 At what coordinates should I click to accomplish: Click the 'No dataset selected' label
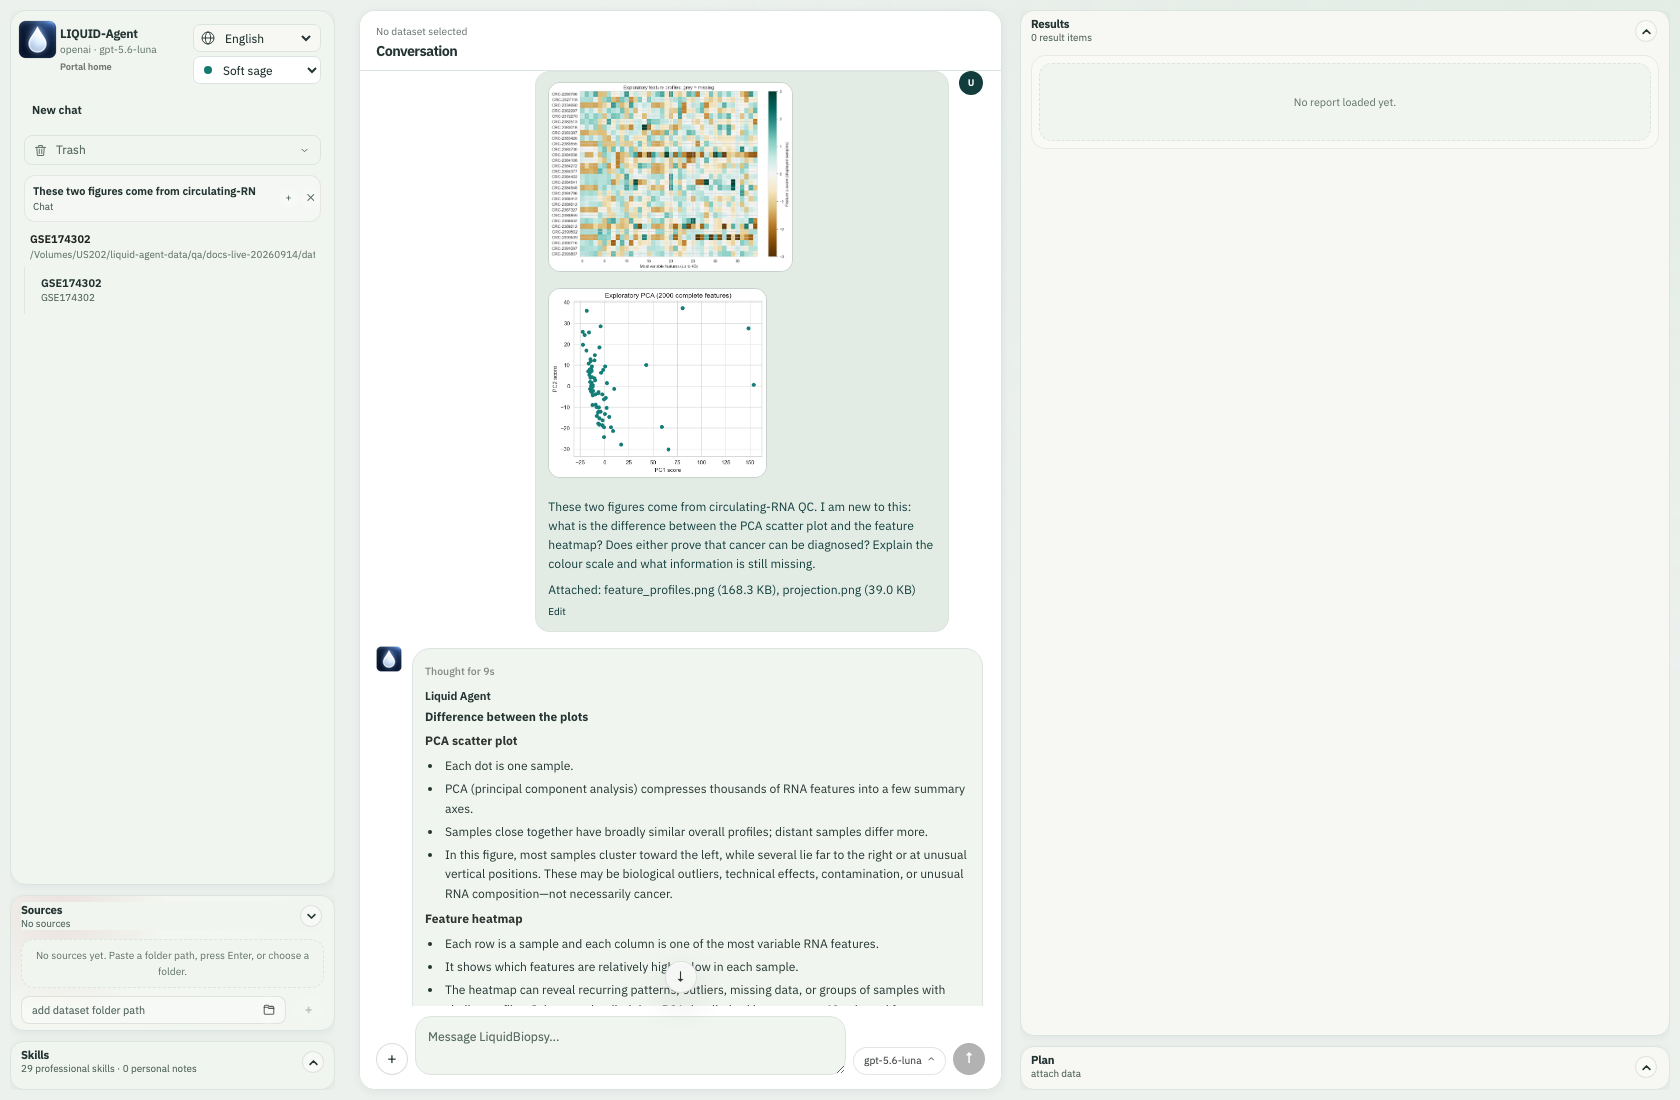pyautogui.click(x=422, y=32)
